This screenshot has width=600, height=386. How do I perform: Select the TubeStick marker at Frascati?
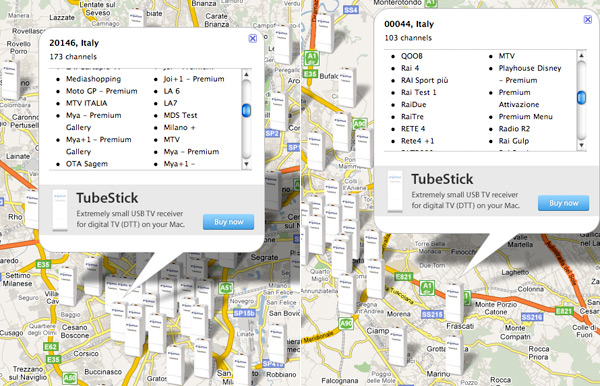(454, 302)
